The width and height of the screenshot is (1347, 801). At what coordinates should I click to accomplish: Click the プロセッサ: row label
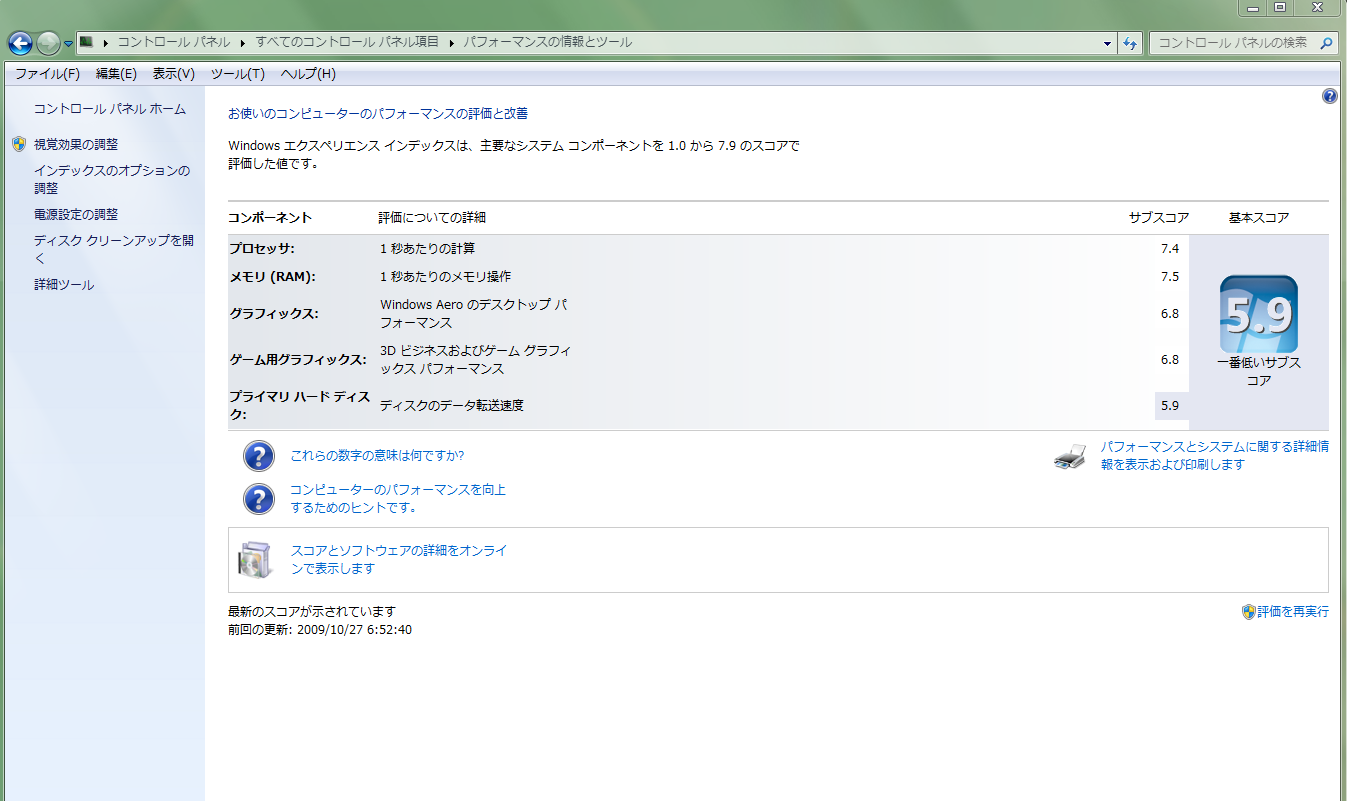pyautogui.click(x=262, y=248)
